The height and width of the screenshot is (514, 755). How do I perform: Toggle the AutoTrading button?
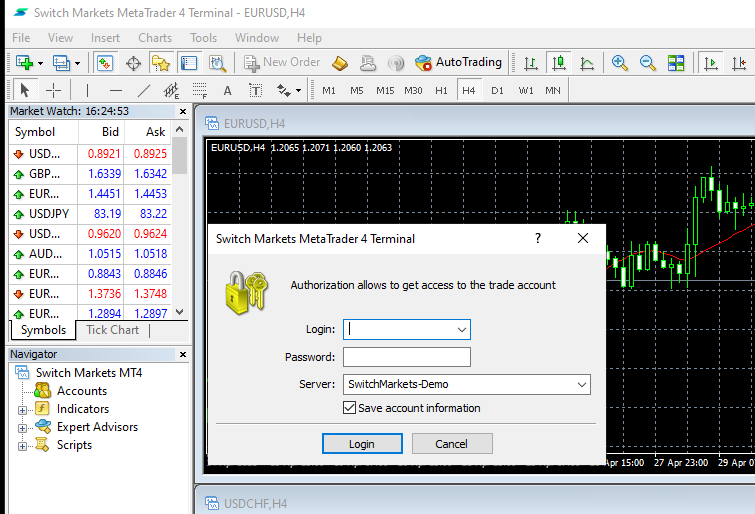(458, 63)
